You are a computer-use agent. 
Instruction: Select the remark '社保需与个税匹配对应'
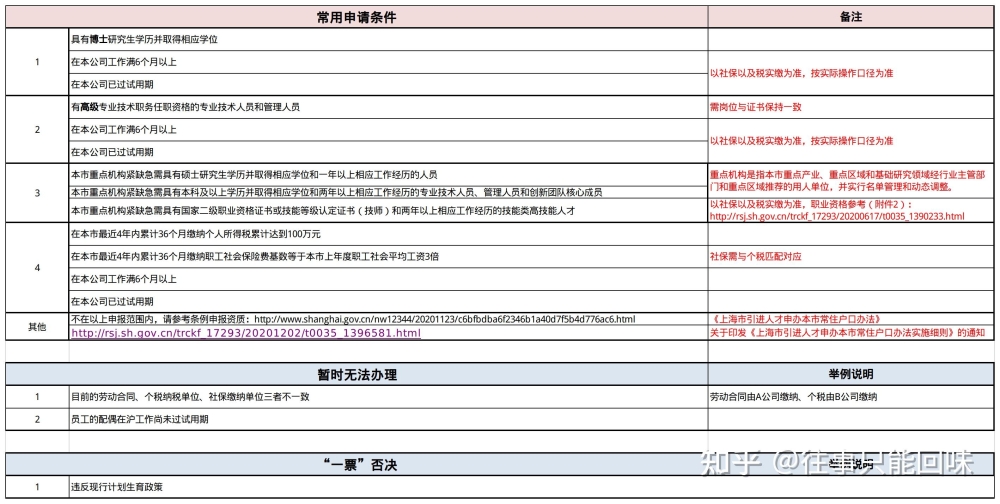click(x=755, y=256)
